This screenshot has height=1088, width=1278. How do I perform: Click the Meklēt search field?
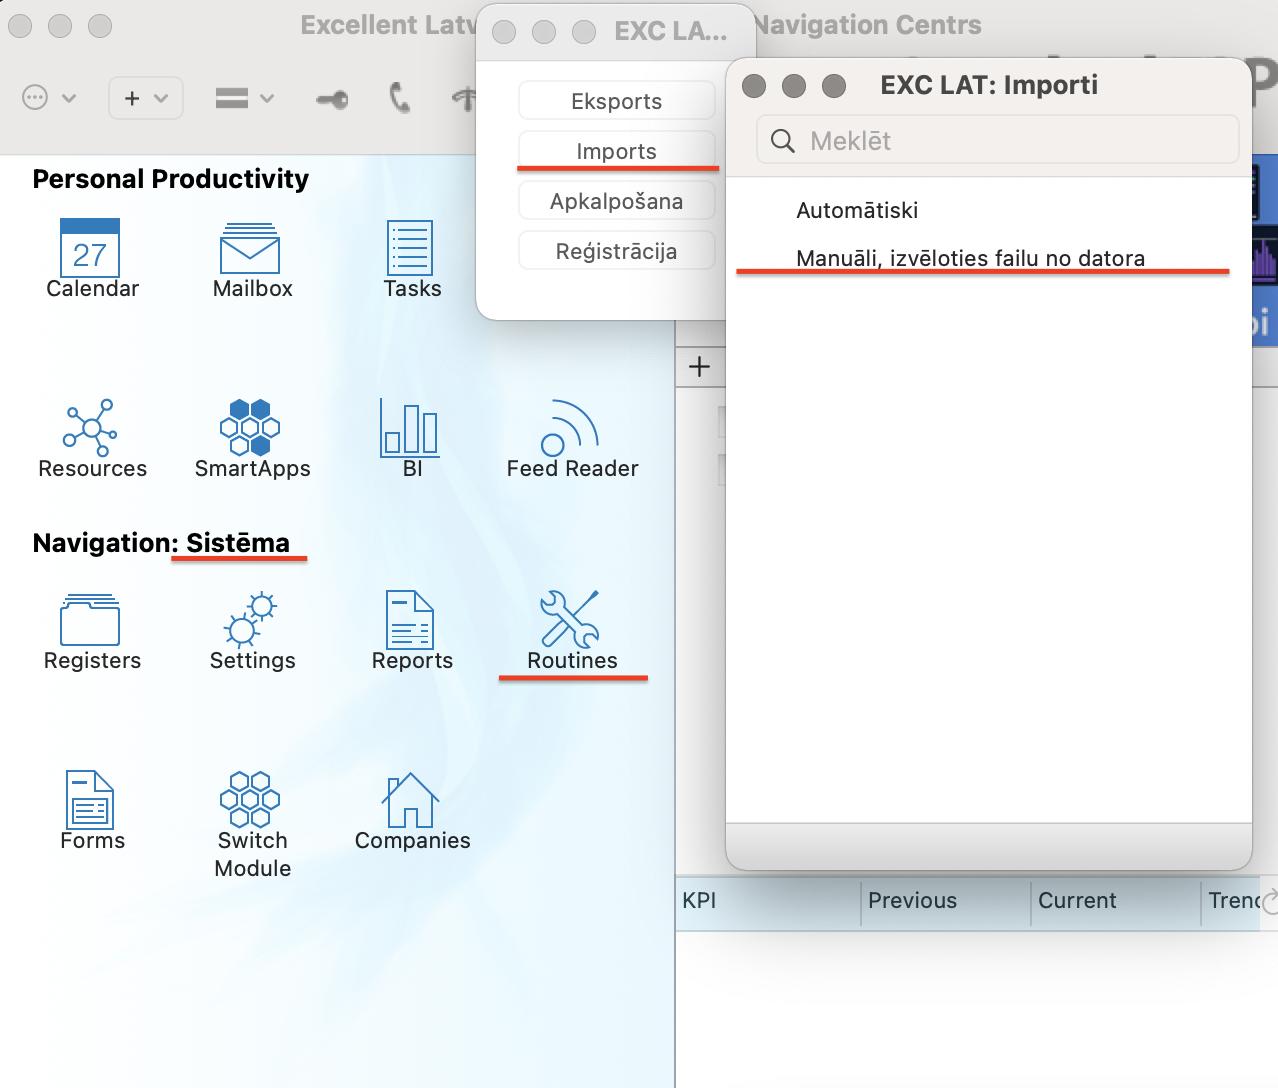pos(1000,140)
